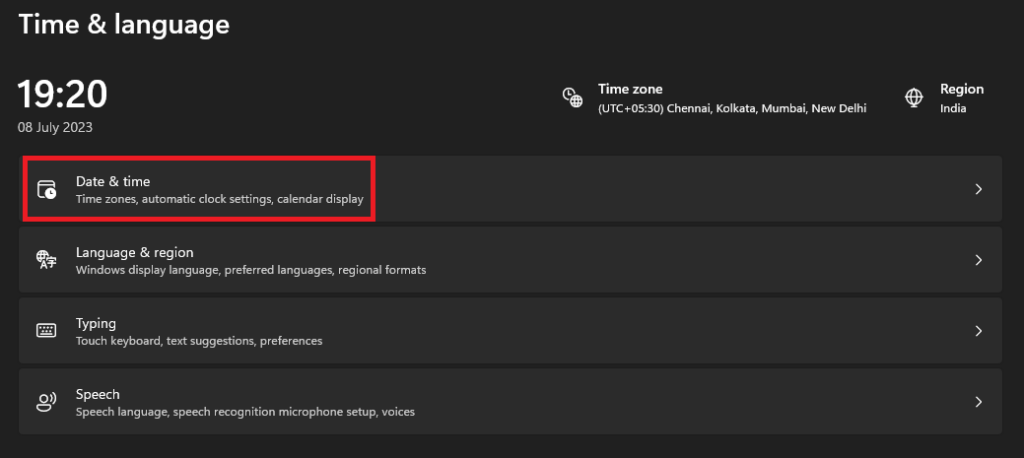The width and height of the screenshot is (1024, 458).
Task: Click the Speech microphone person icon
Action: pyautogui.click(x=47, y=402)
